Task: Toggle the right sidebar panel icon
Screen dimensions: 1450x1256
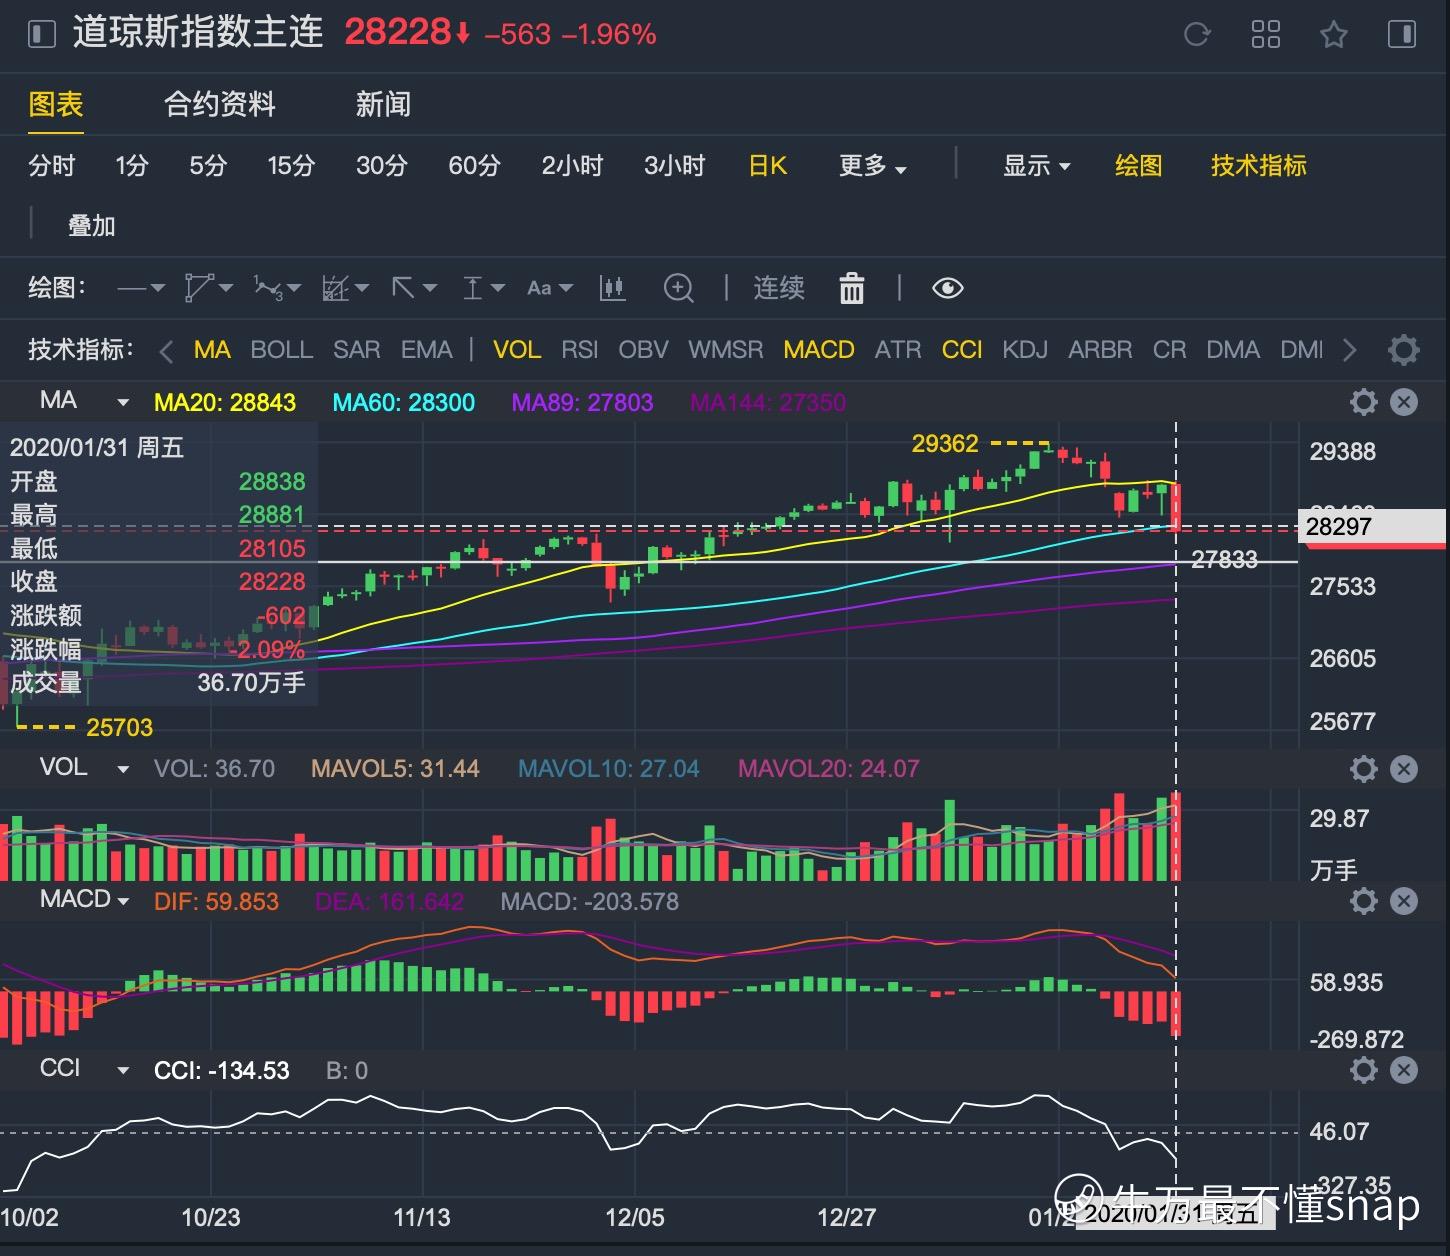Action: click(1402, 35)
